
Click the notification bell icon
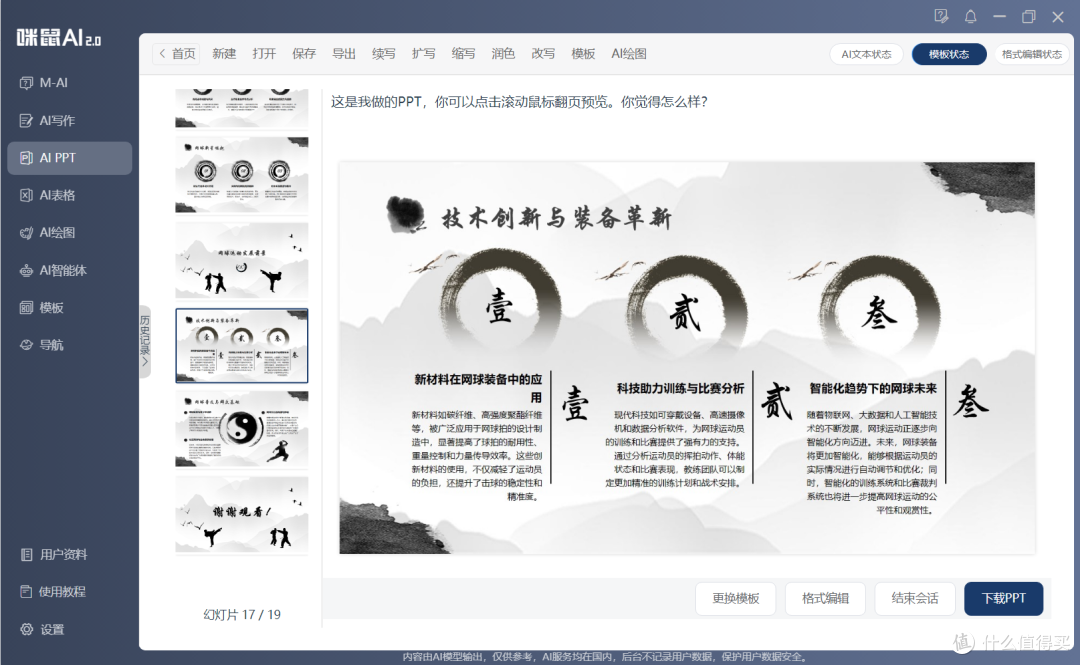970,17
